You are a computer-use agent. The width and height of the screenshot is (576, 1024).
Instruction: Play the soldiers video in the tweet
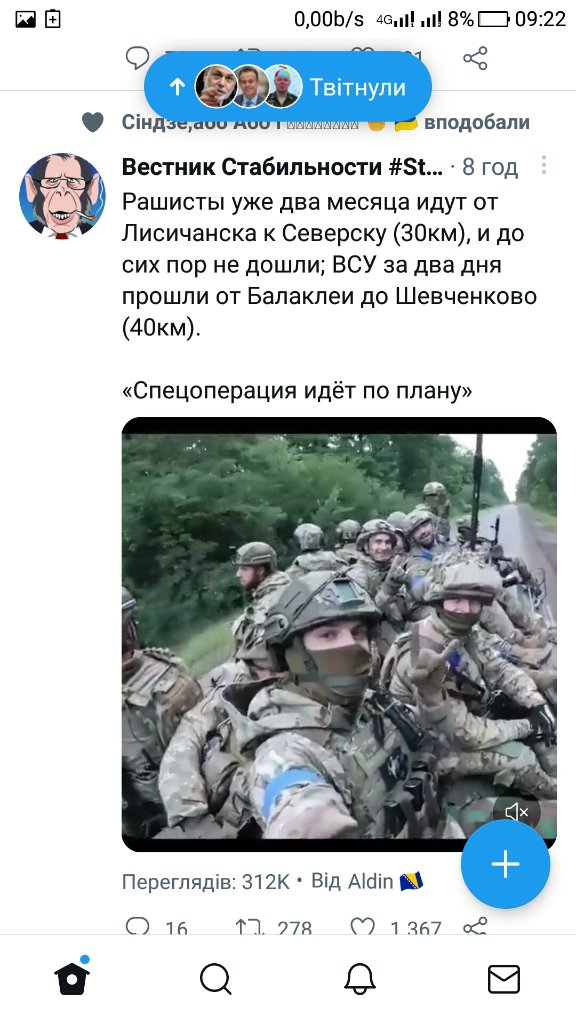coord(339,634)
